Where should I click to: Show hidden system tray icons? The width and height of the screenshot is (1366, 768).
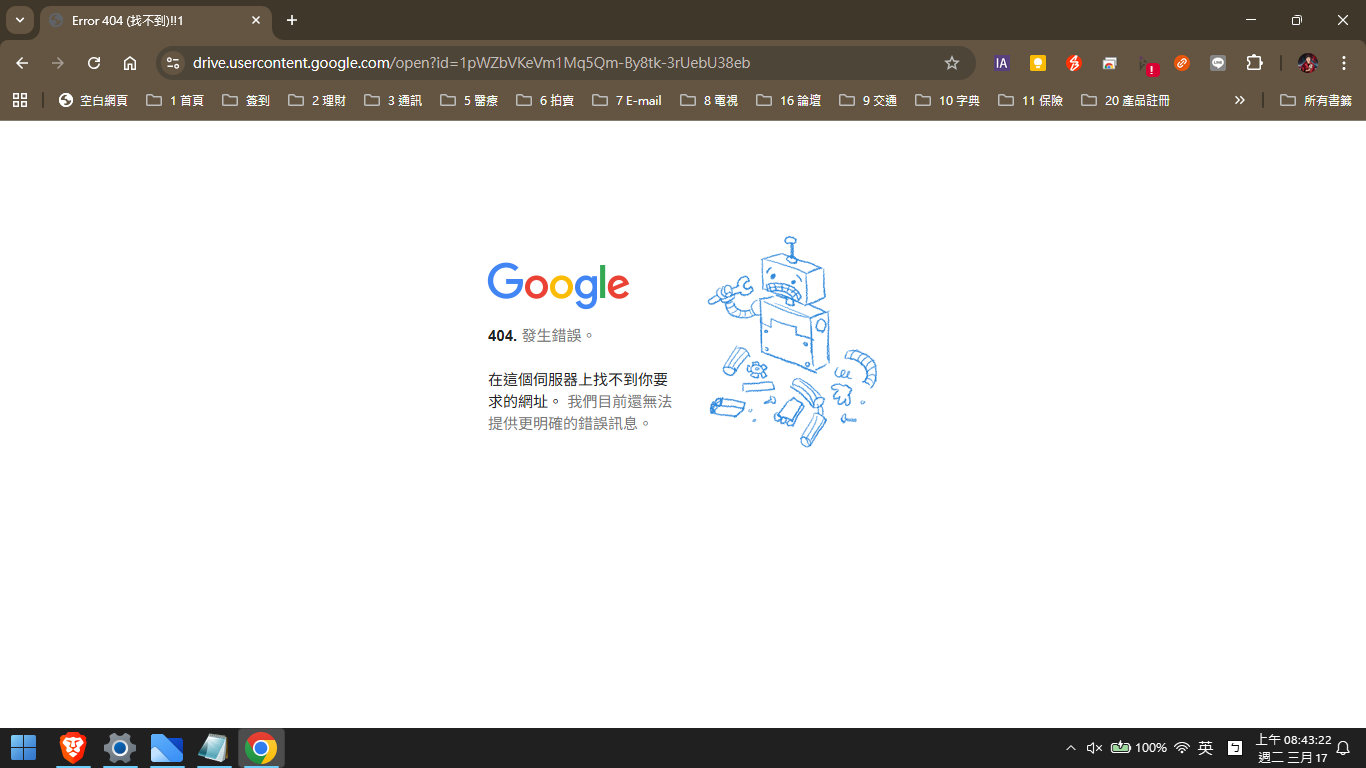[1071, 748]
